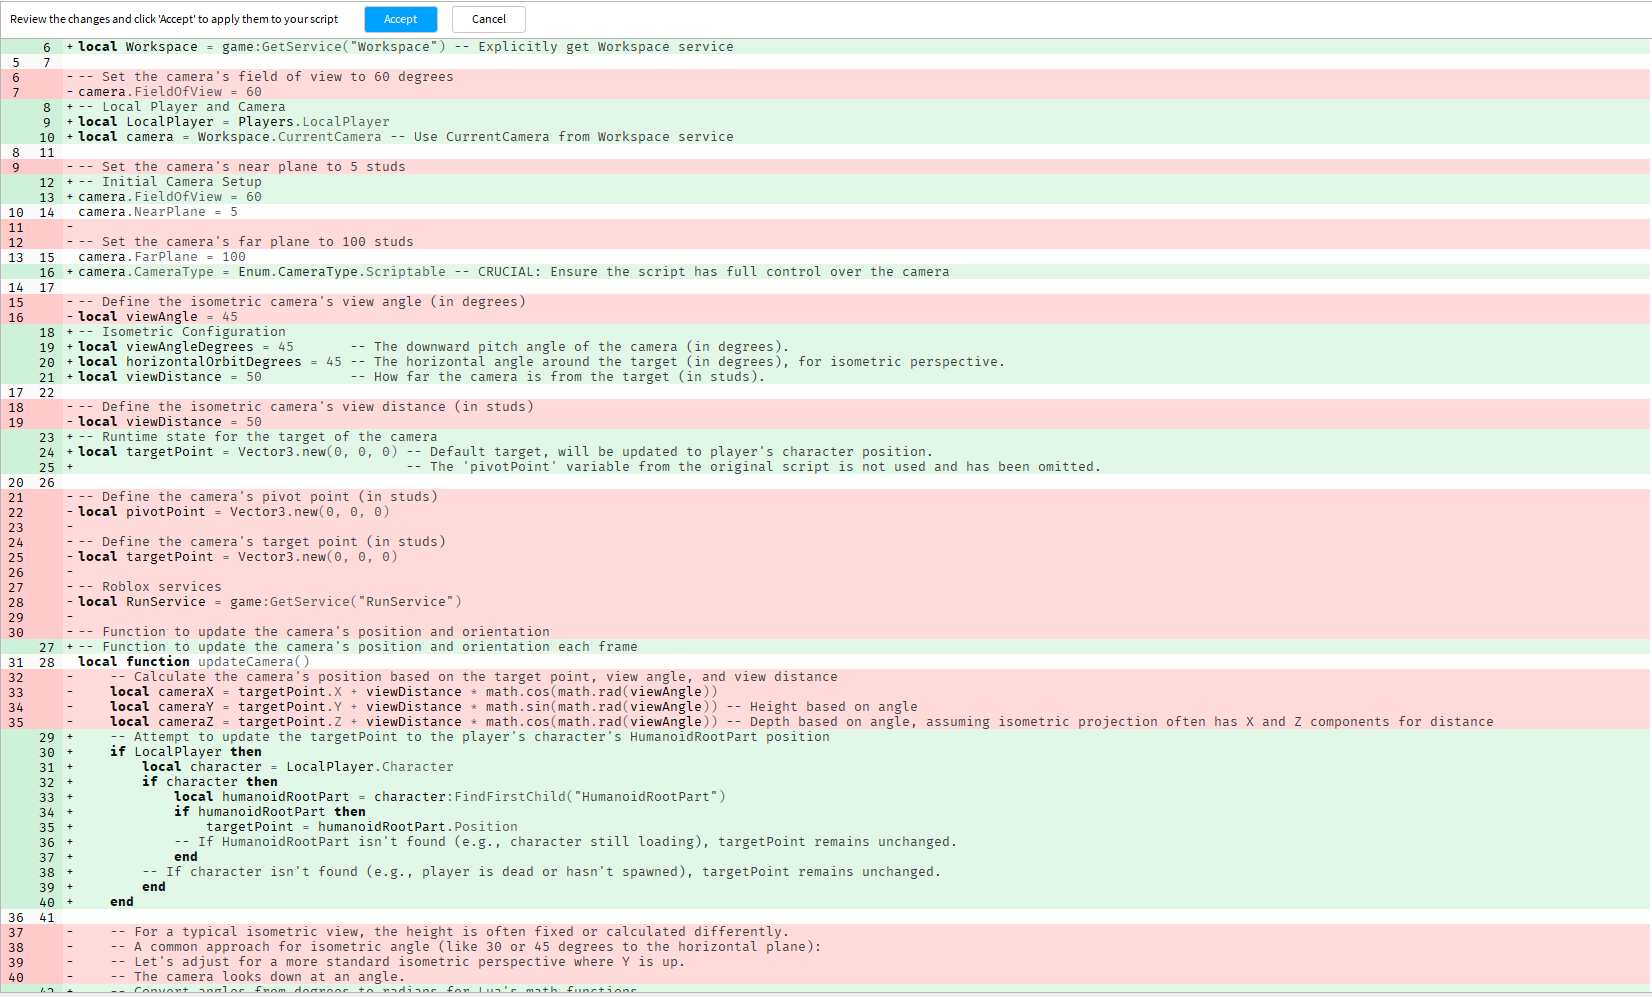Click Cancel to discard the script changes
1652x998 pixels.
click(x=488, y=19)
